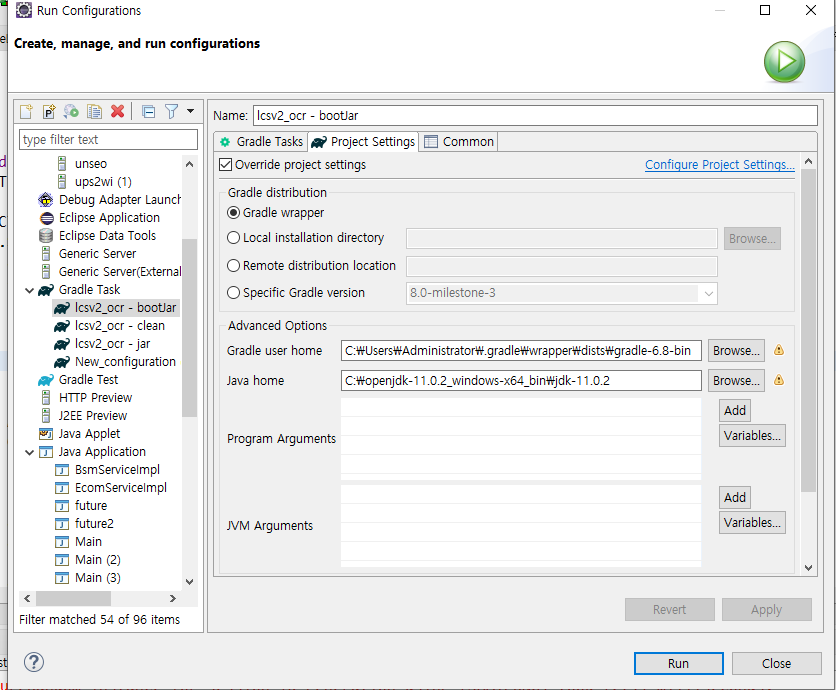836x690 pixels.
Task: Click the filter launch configurations icon
Action: (172, 111)
